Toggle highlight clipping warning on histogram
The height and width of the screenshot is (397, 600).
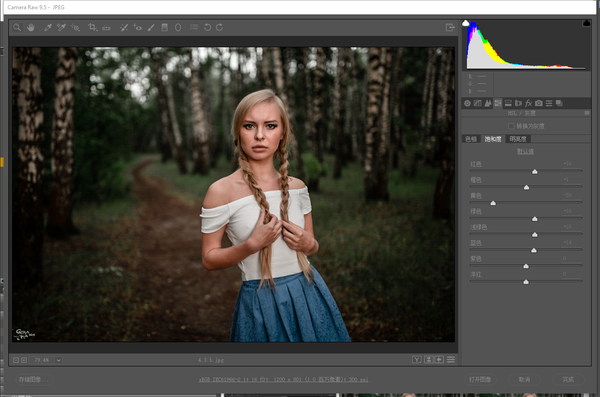[586, 23]
